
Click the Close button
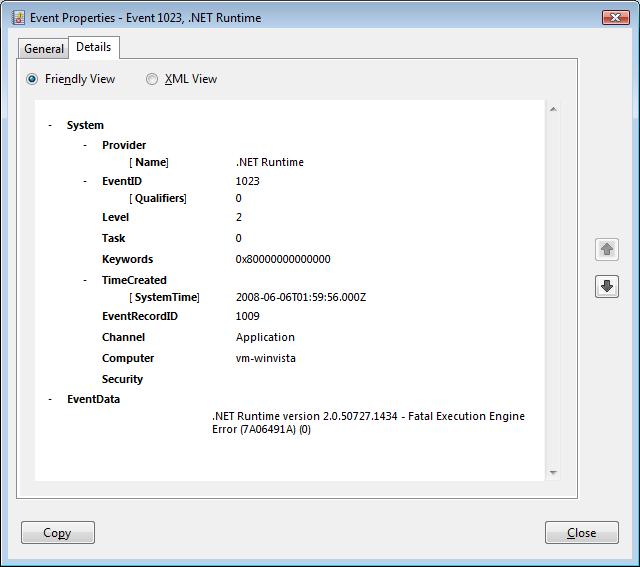click(x=582, y=532)
